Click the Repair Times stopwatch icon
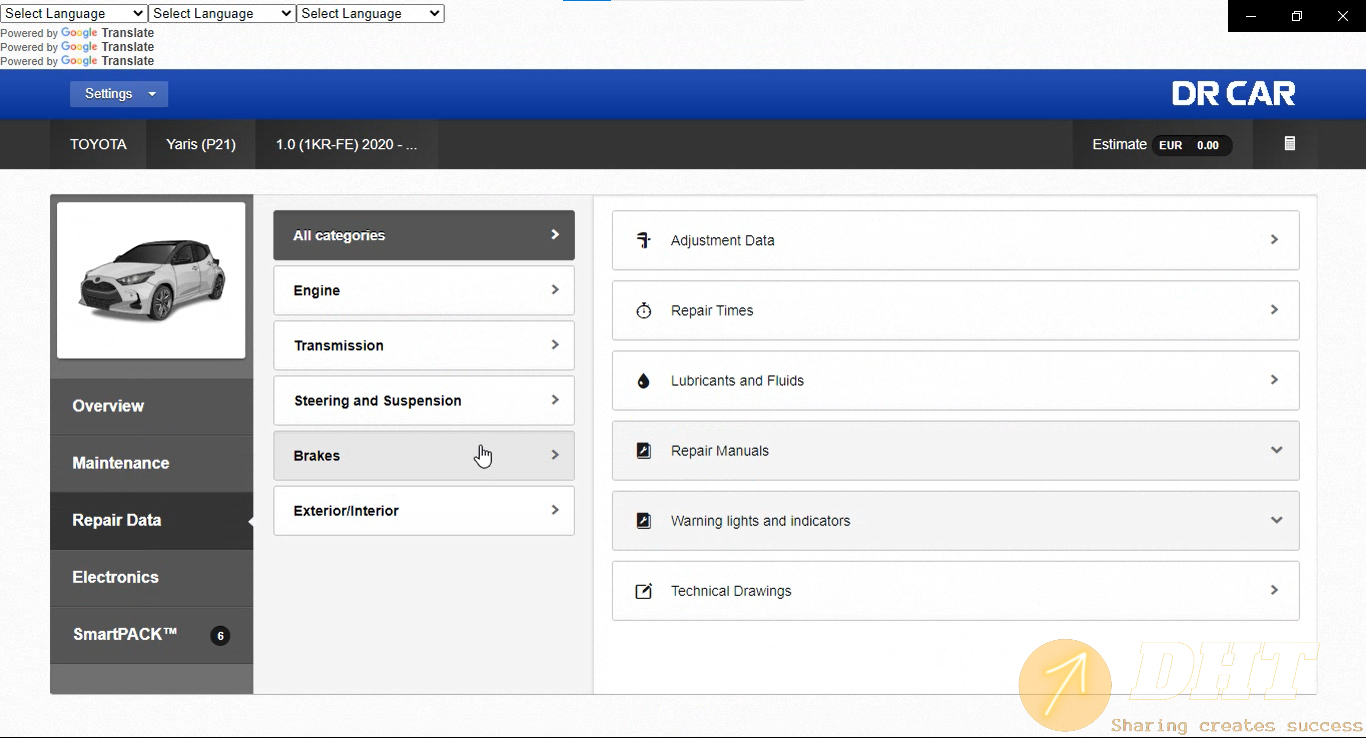Viewport: 1366px width, 738px height. pos(644,311)
